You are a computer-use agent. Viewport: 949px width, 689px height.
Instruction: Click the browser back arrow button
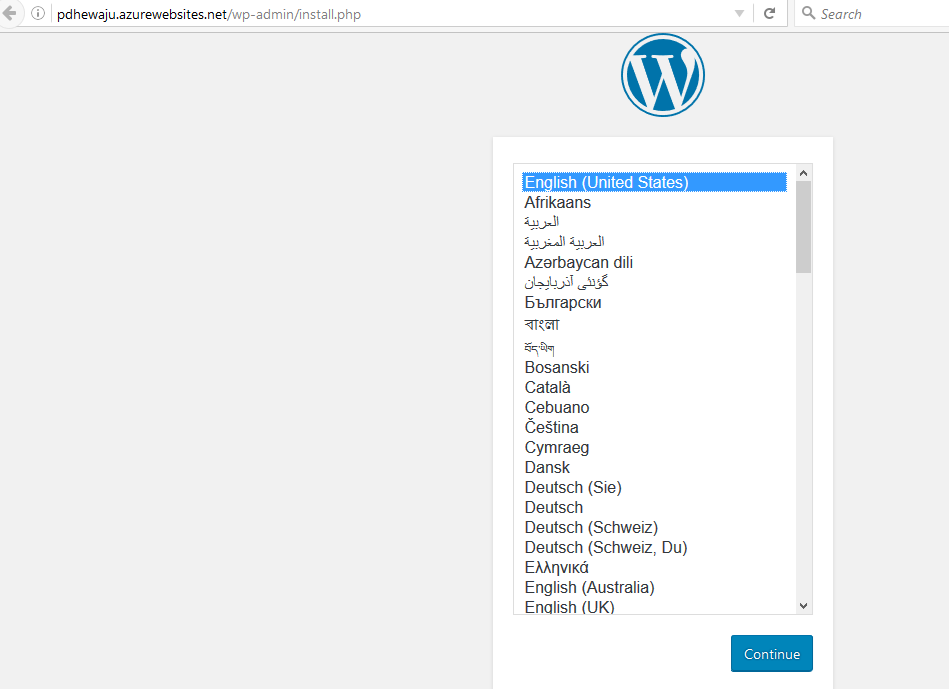[x=8, y=13]
